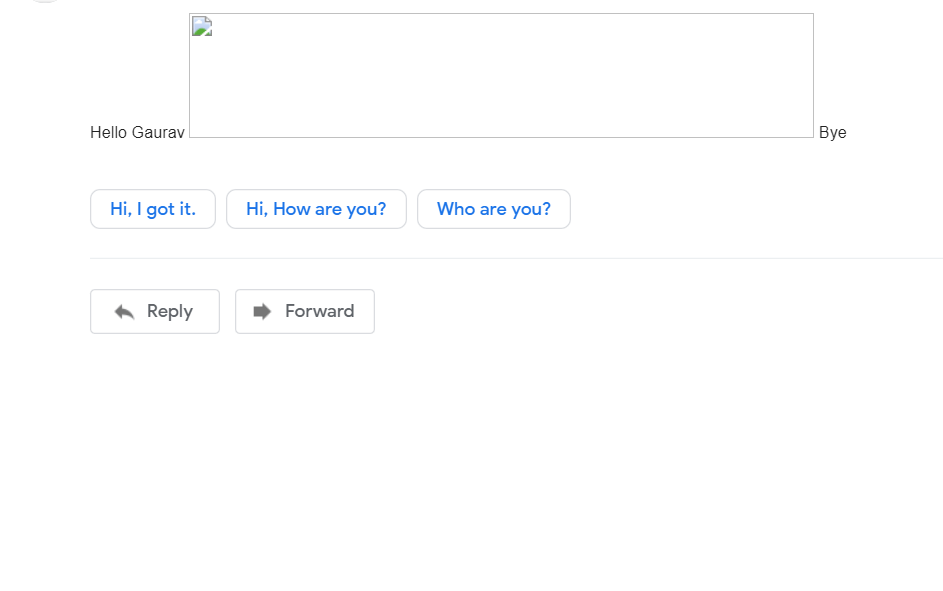943x591 pixels.
Task: Click the broken image icon
Action: click(x=201, y=26)
